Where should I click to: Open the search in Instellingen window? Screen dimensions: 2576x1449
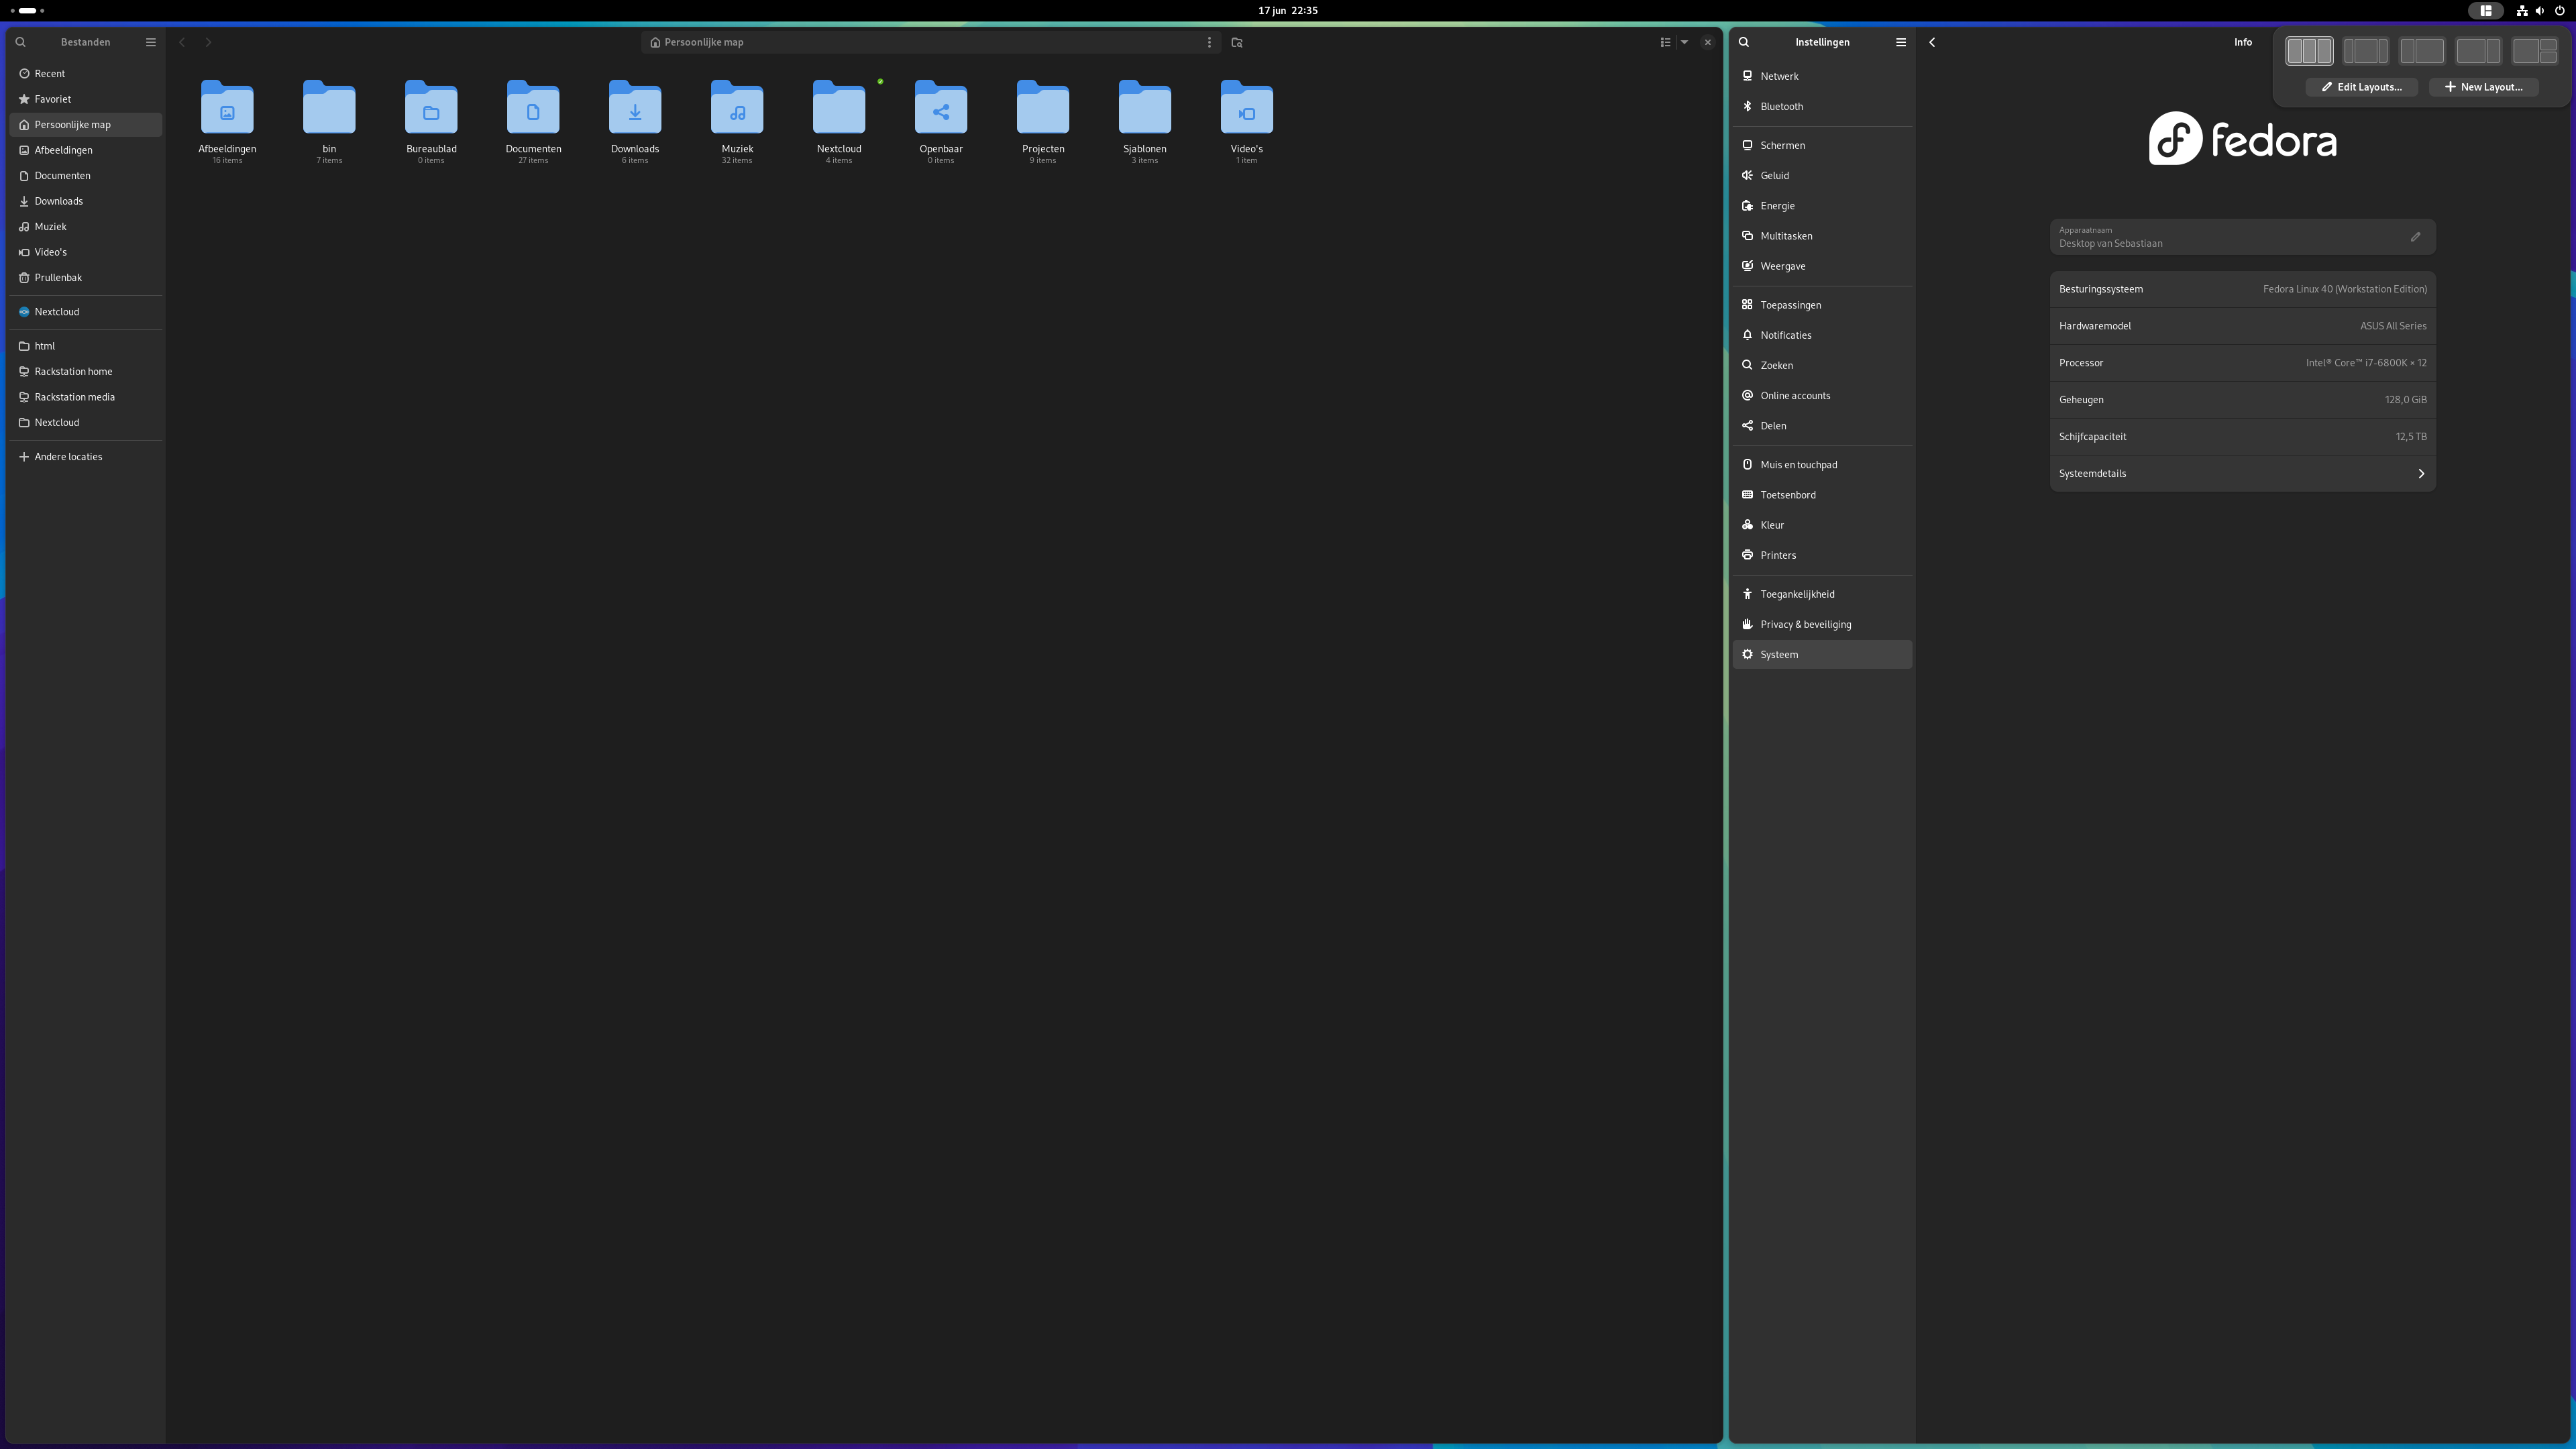[1744, 42]
